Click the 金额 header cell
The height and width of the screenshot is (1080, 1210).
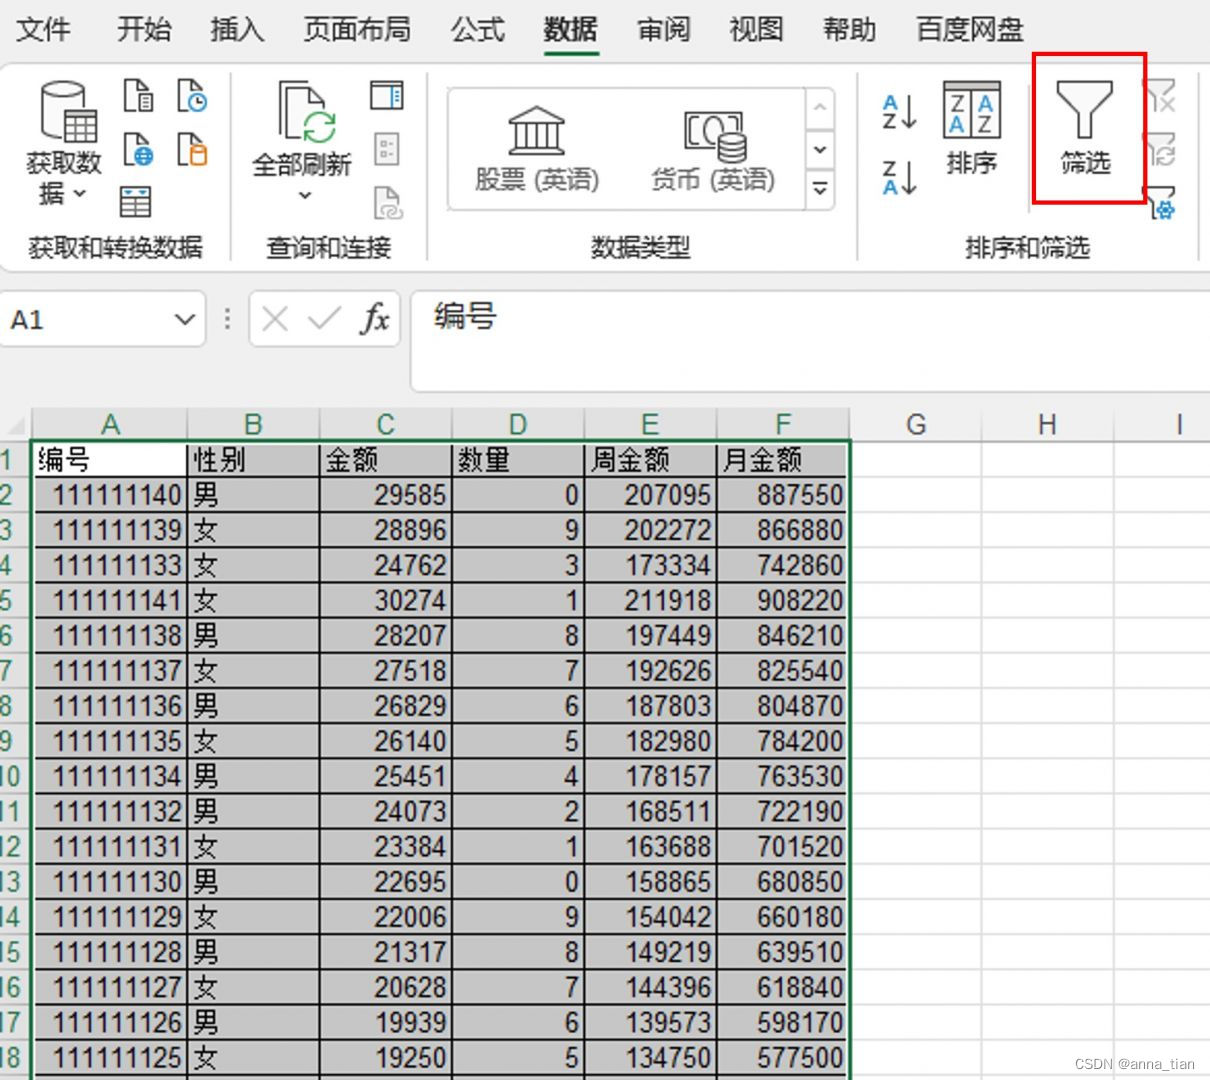pyautogui.click(x=385, y=459)
